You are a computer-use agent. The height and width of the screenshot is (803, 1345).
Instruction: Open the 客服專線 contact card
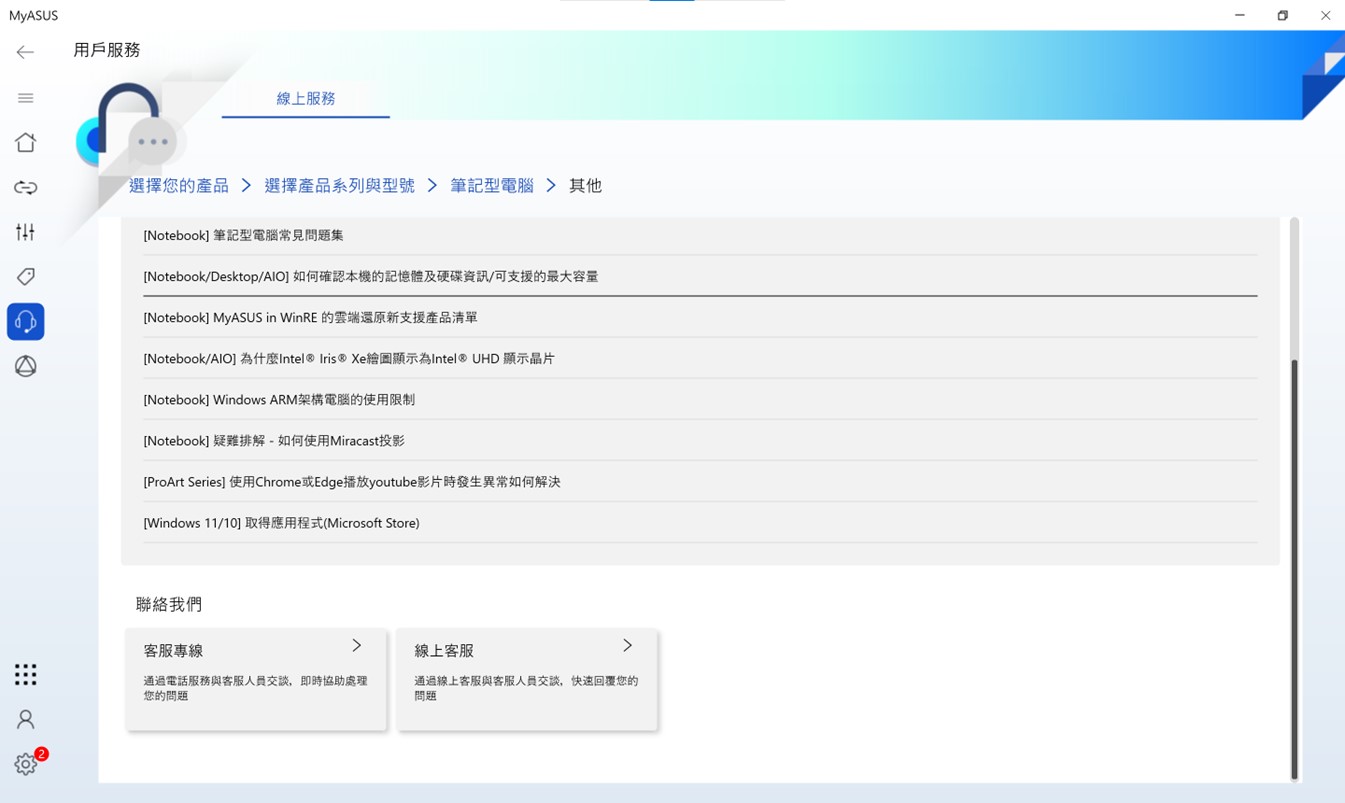pos(256,679)
